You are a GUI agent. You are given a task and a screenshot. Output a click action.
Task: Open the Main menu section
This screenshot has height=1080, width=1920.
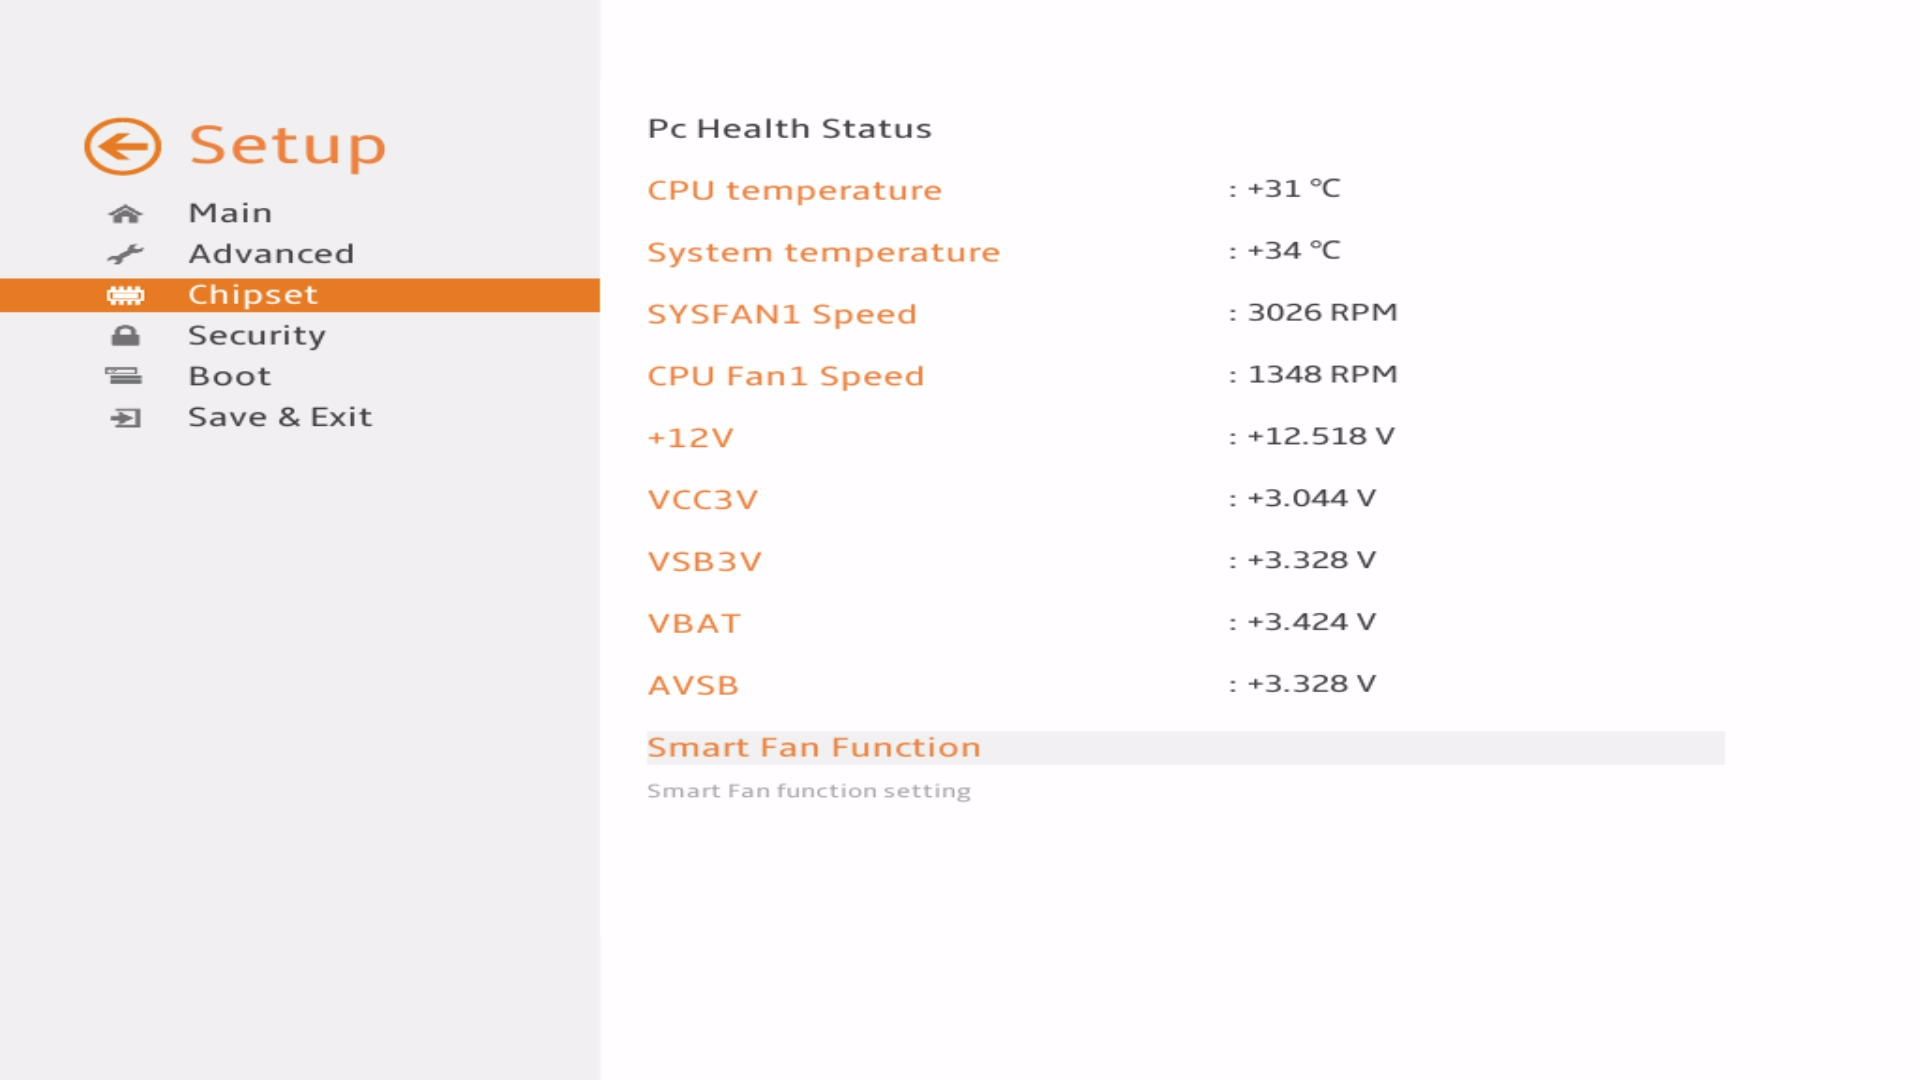click(x=230, y=213)
